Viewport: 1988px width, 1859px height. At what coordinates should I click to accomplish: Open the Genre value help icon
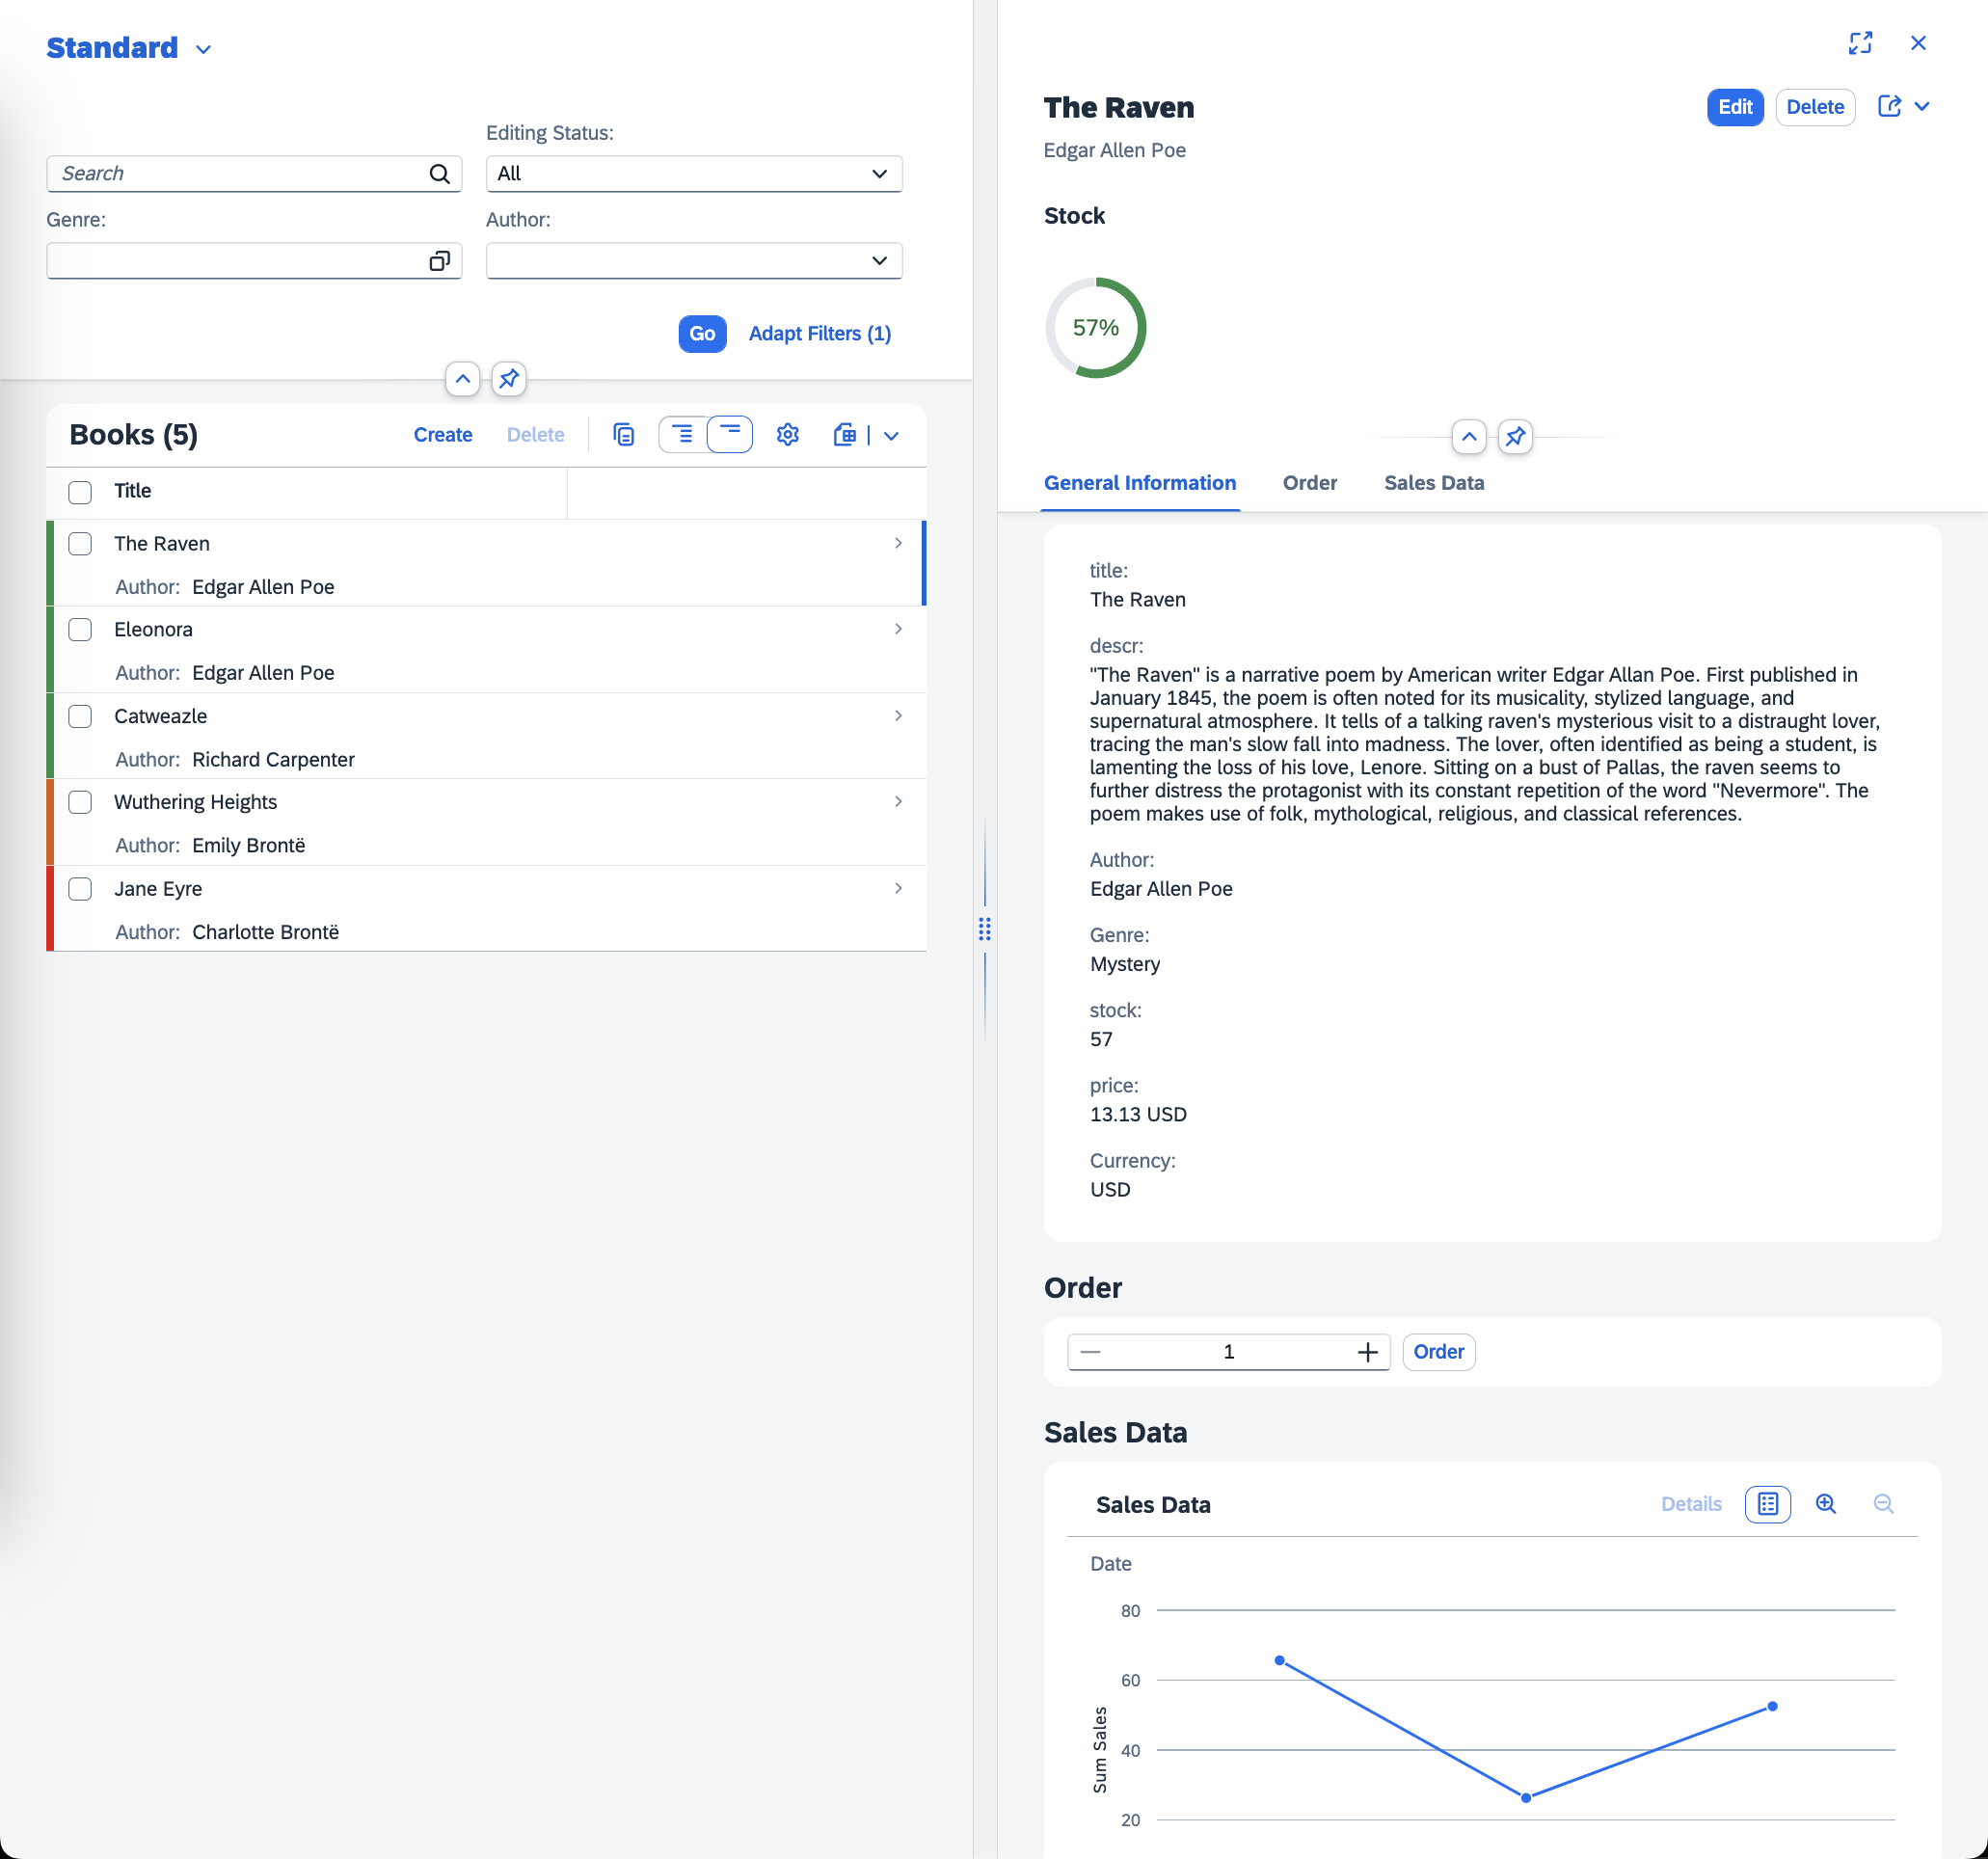click(439, 261)
